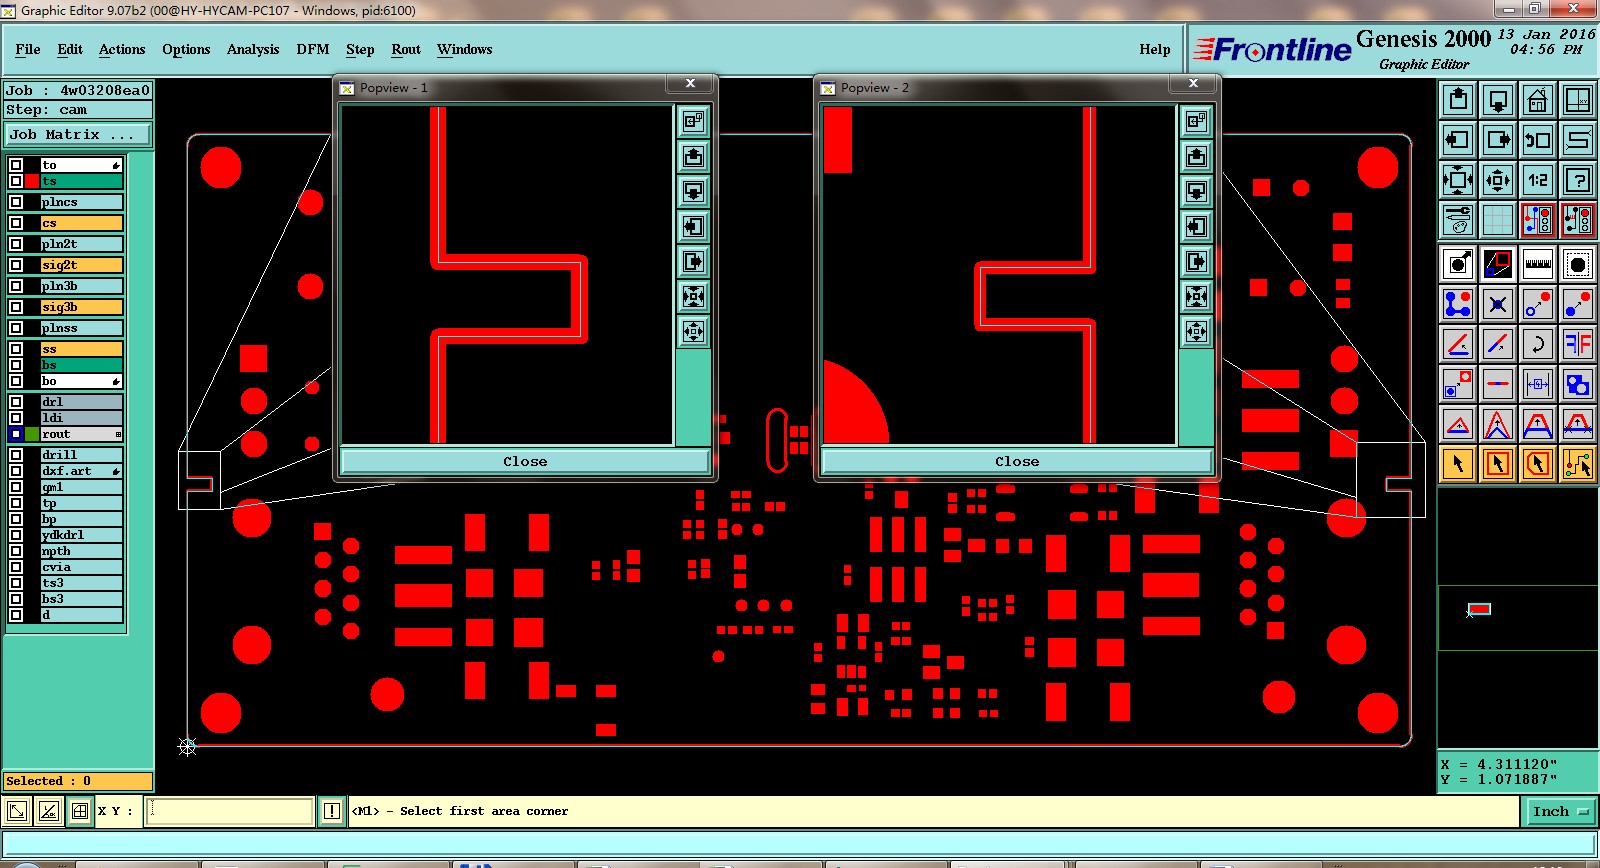Viewport: 1600px width, 868px height.
Task: Click the pan left icon in Popview - 2
Action: (1196, 226)
